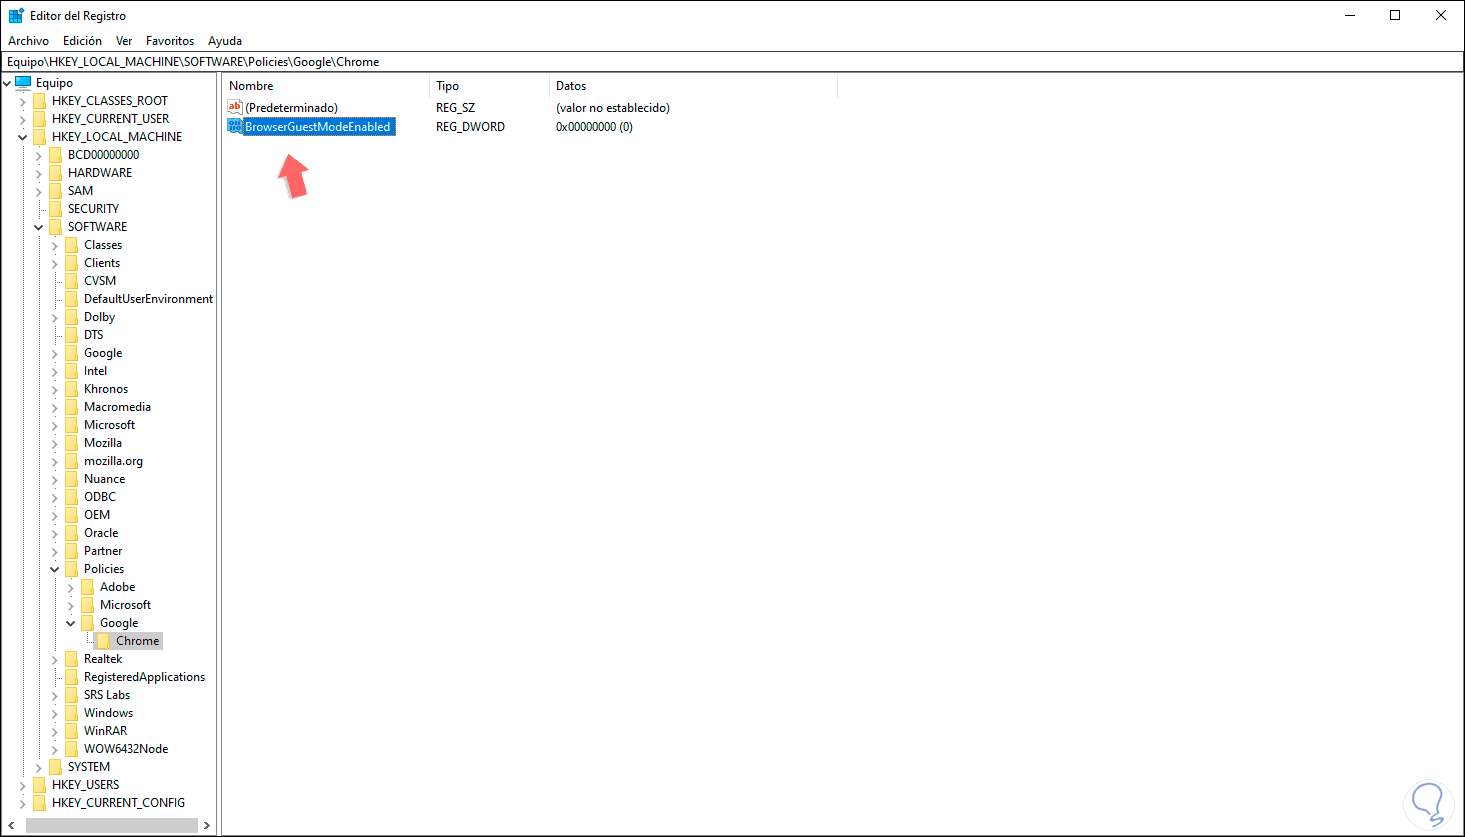Click the HKEY_CLASSES_ROOT folder icon
This screenshot has height=837, width=1465.
coord(39,101)
